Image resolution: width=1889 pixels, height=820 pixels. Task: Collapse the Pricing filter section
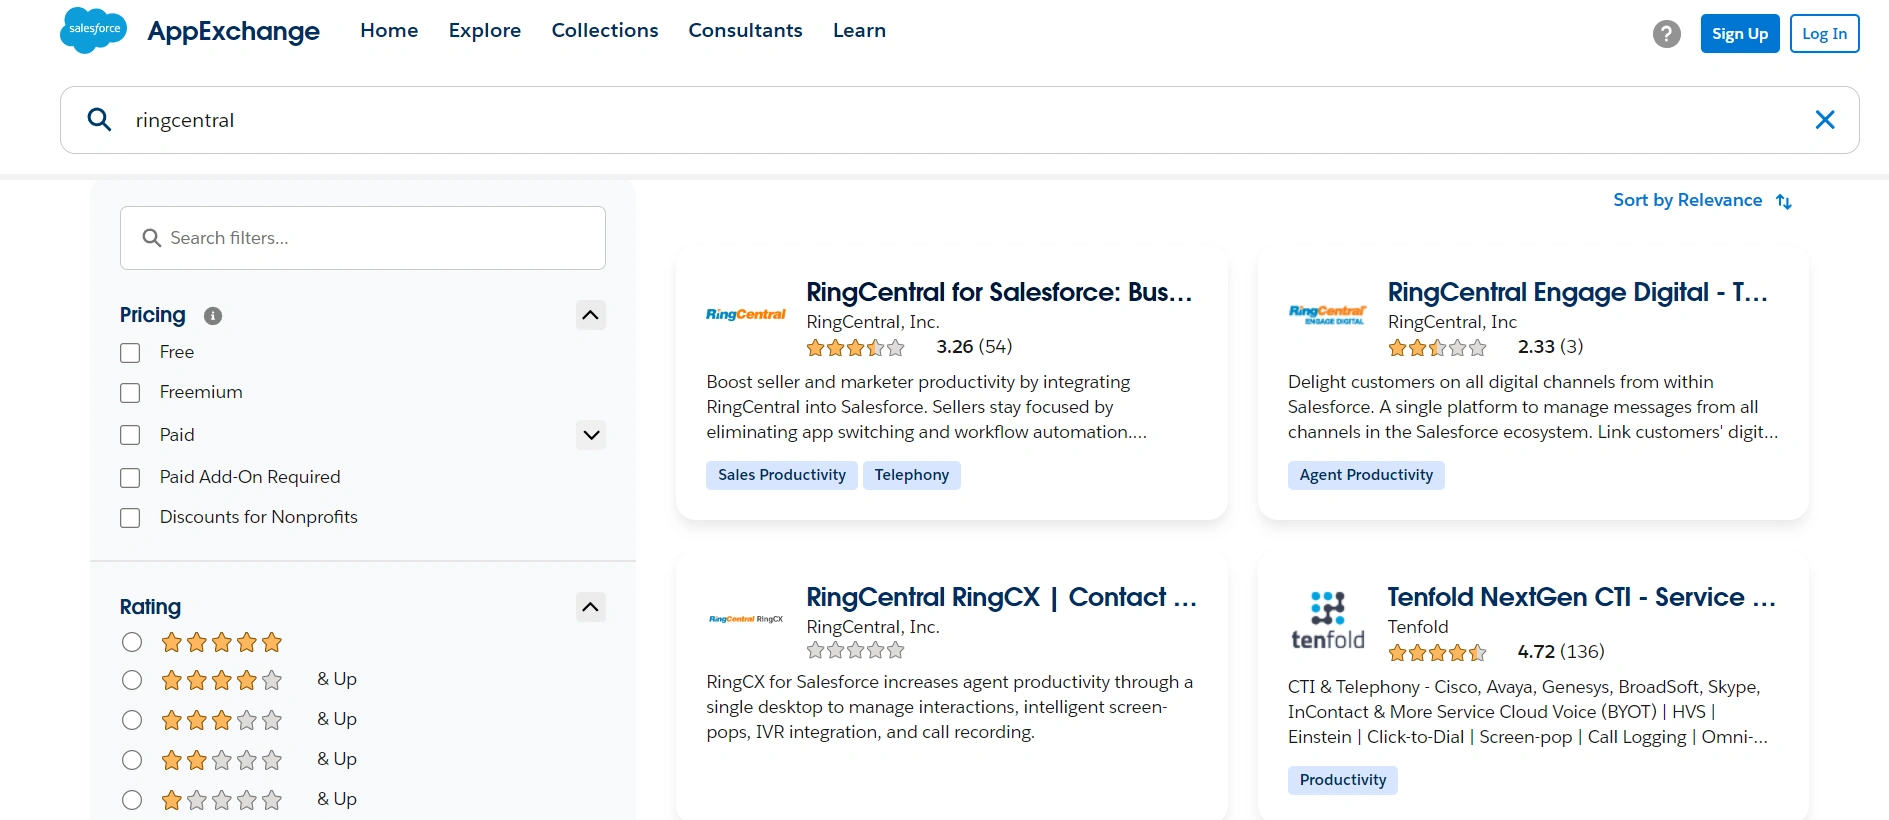(590, 314)
